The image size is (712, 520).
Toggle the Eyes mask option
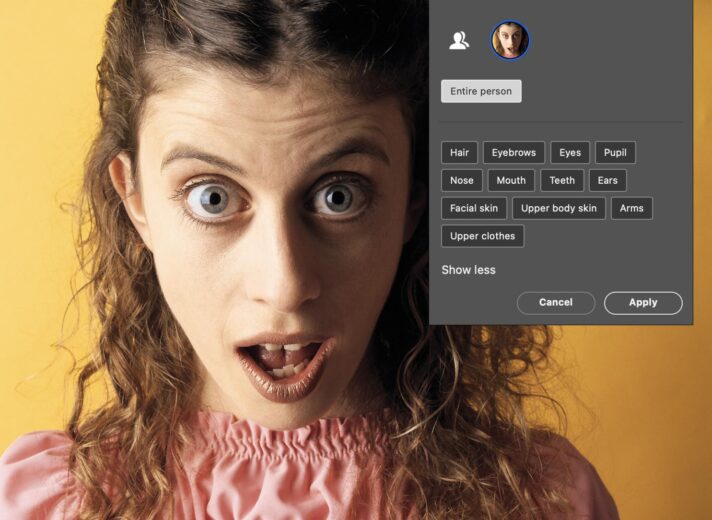[570, 153]
